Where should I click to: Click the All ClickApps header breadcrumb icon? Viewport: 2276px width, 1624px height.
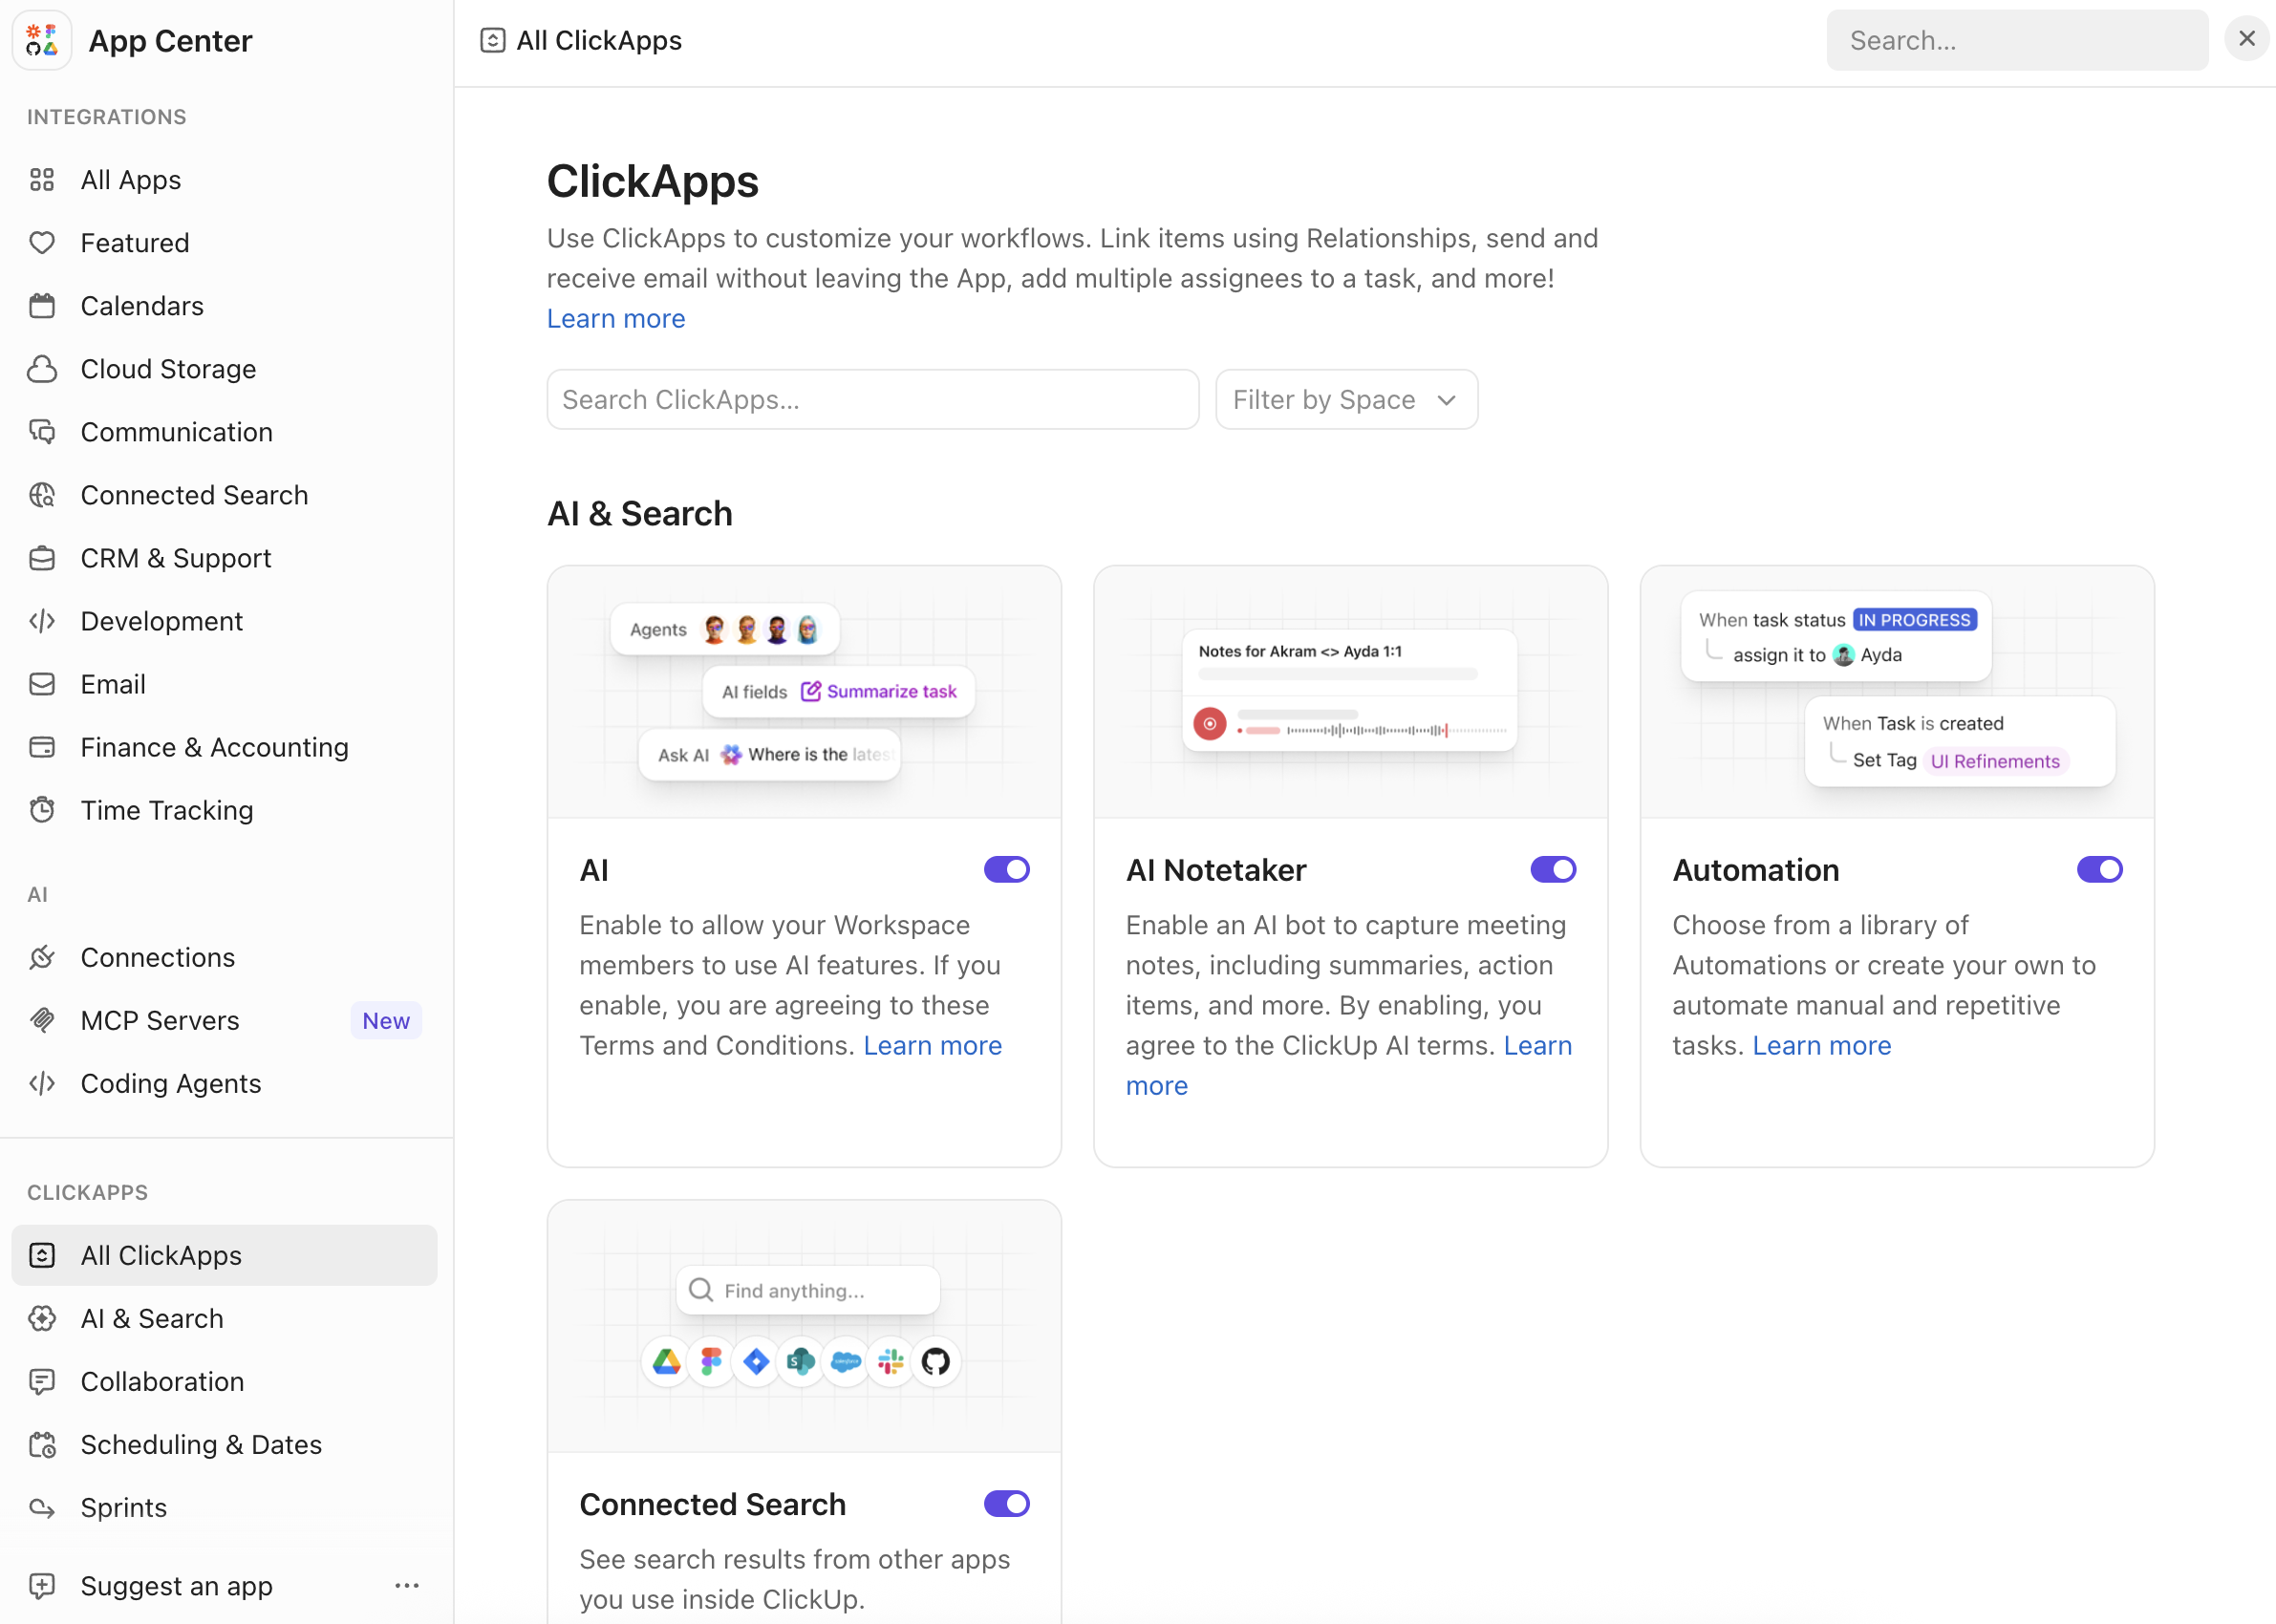[x=493, y=40]
